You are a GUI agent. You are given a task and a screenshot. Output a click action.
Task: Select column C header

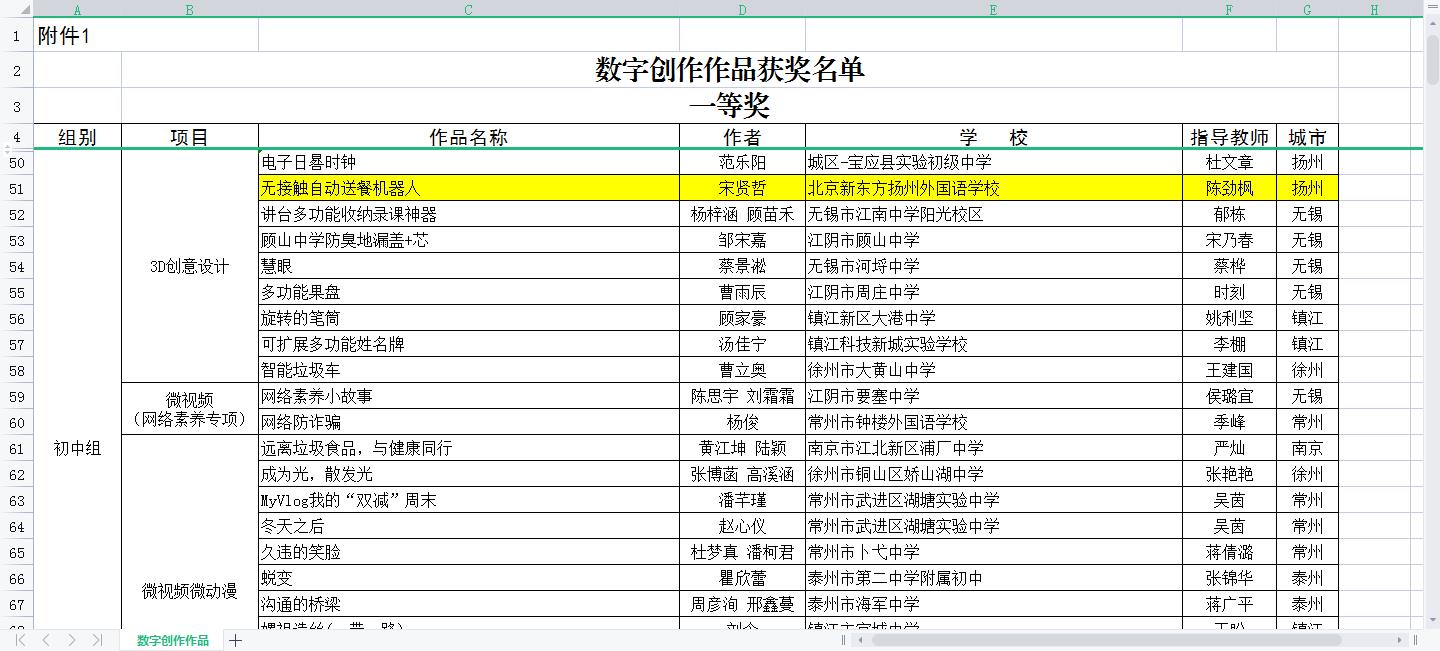pos(469,9)
